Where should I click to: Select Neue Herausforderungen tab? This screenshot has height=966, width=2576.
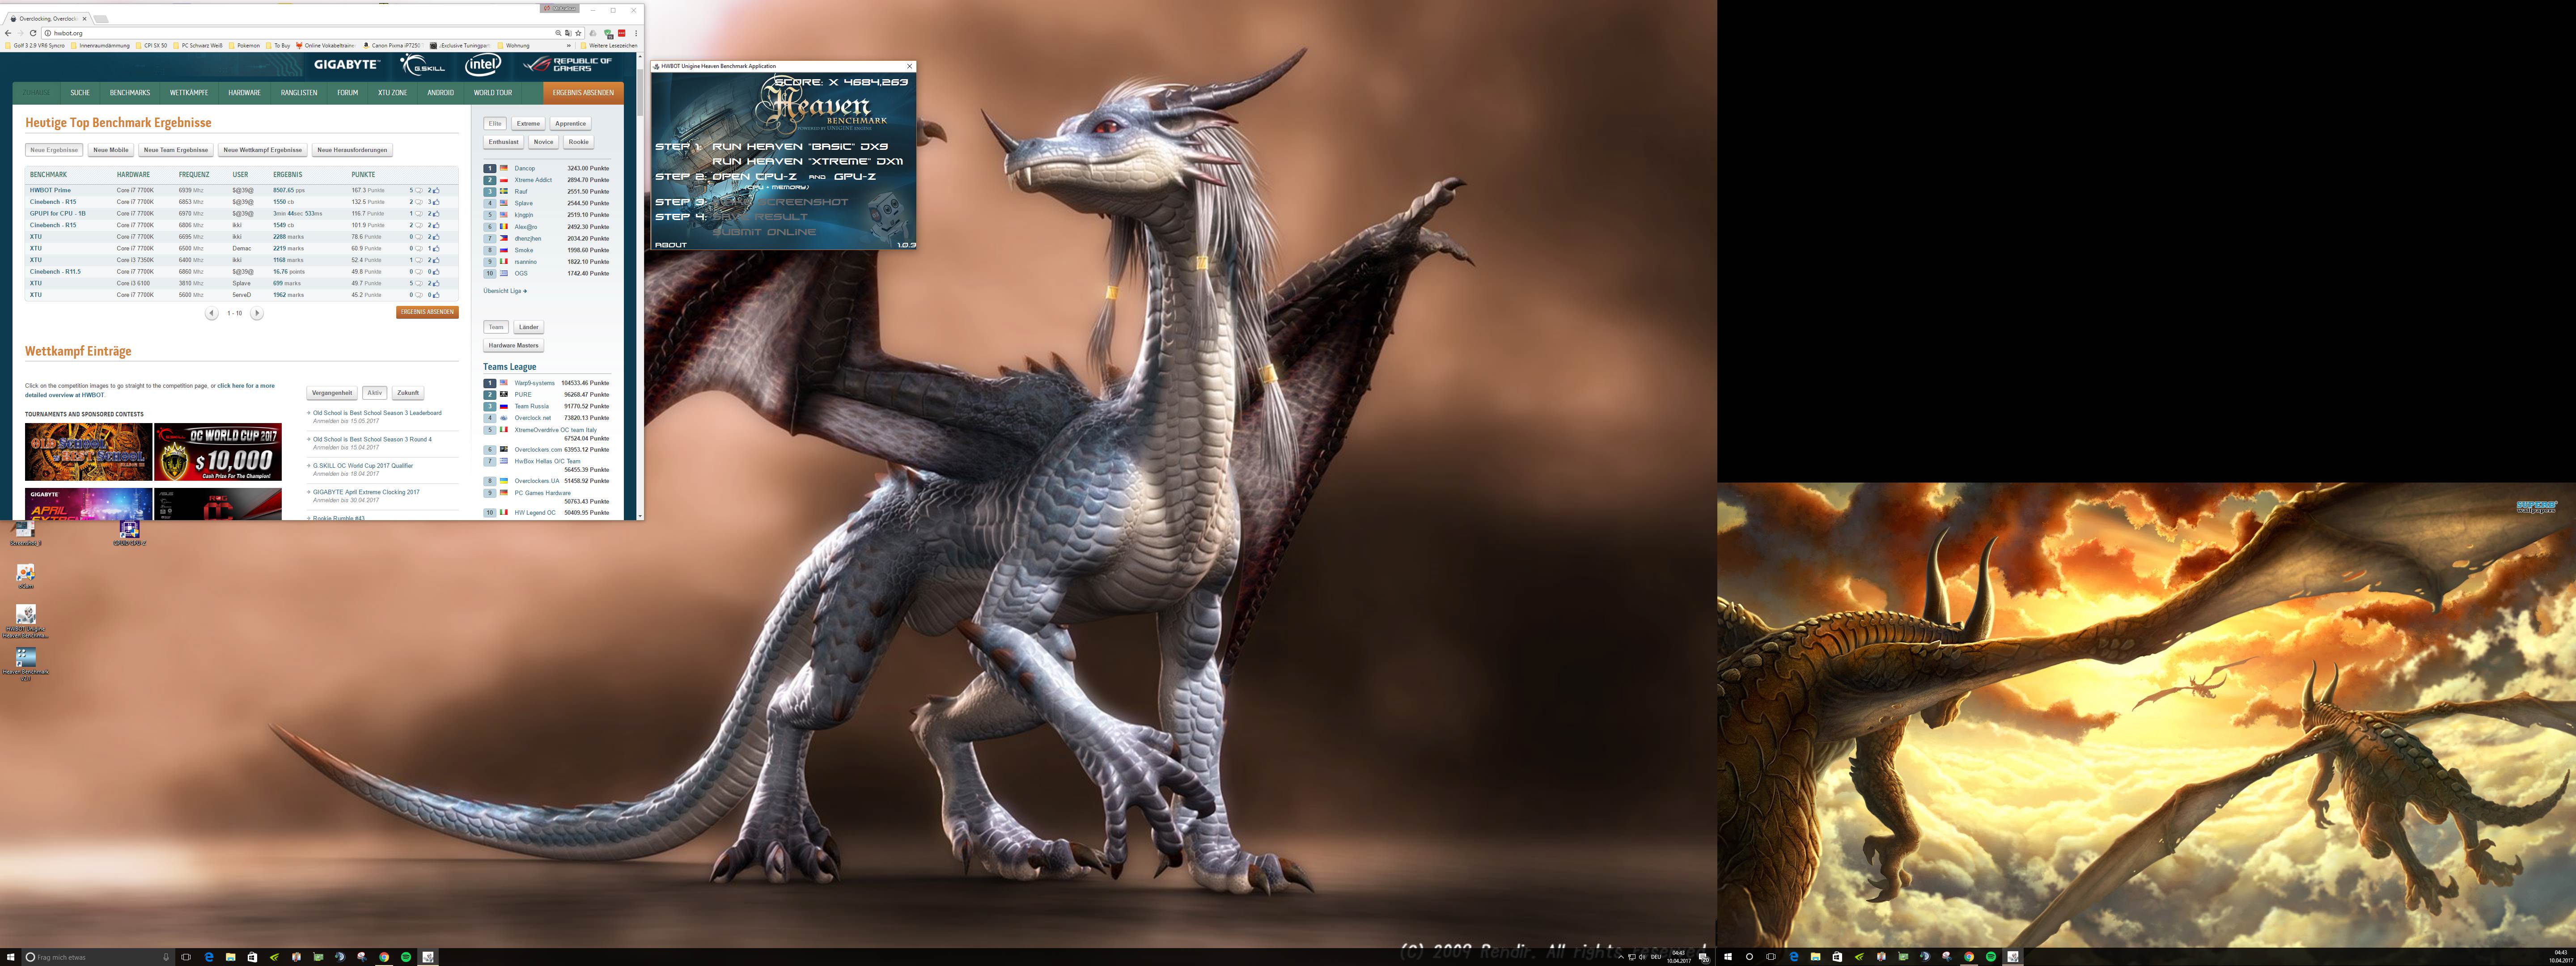[x=352, y=150]
